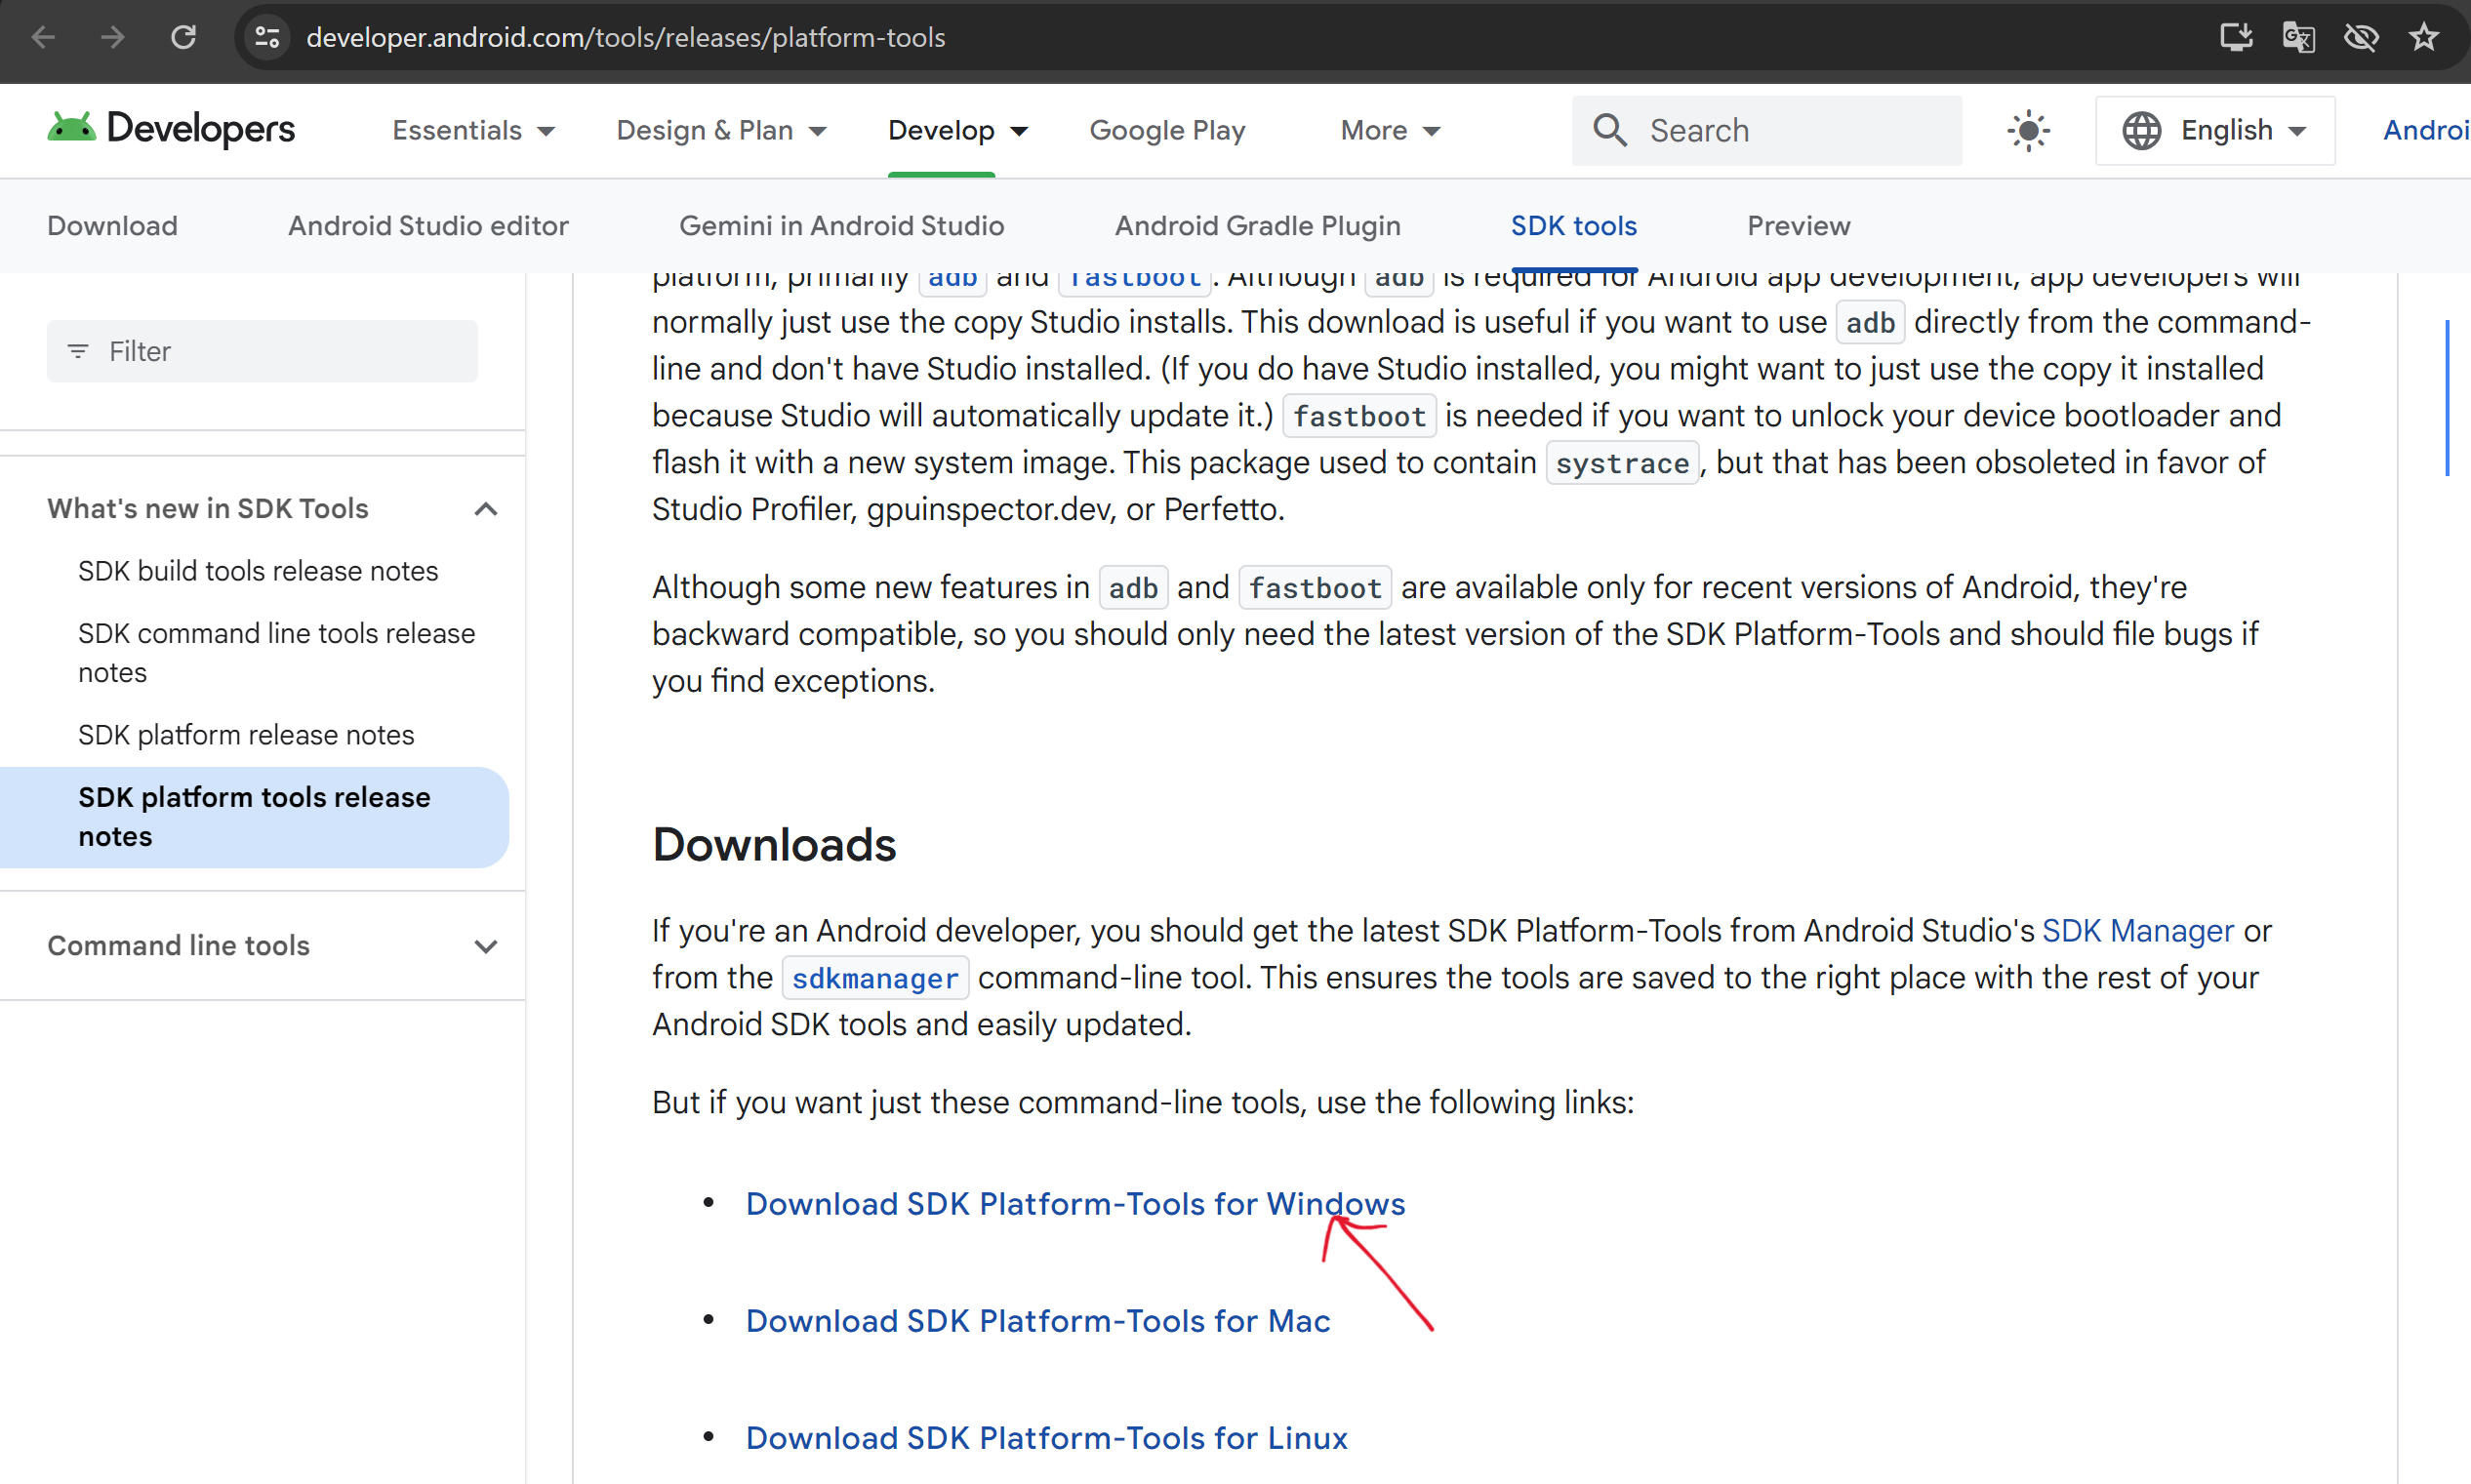This screenshot has height=1484, width=2471.
Task: Open SDK platform release notes
Action: point(246,735)
